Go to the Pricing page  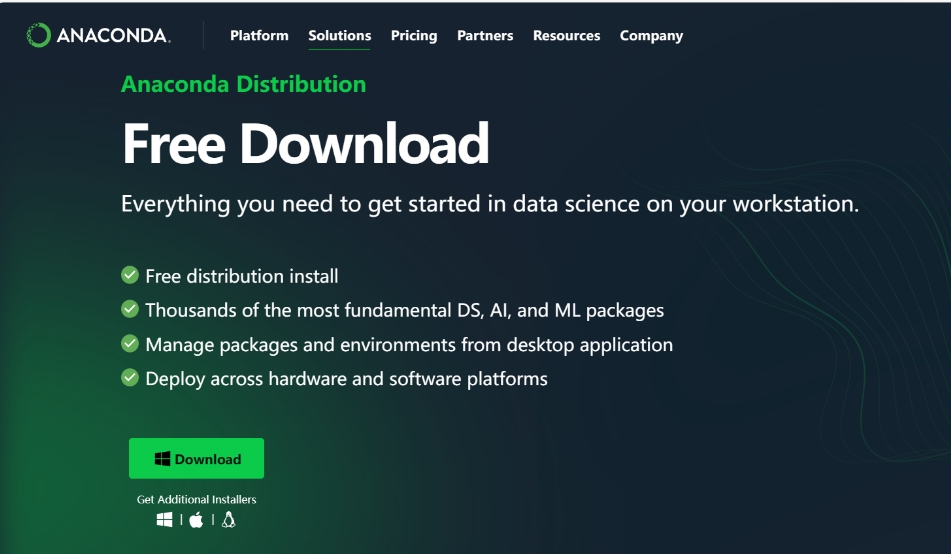pos(414,36)
